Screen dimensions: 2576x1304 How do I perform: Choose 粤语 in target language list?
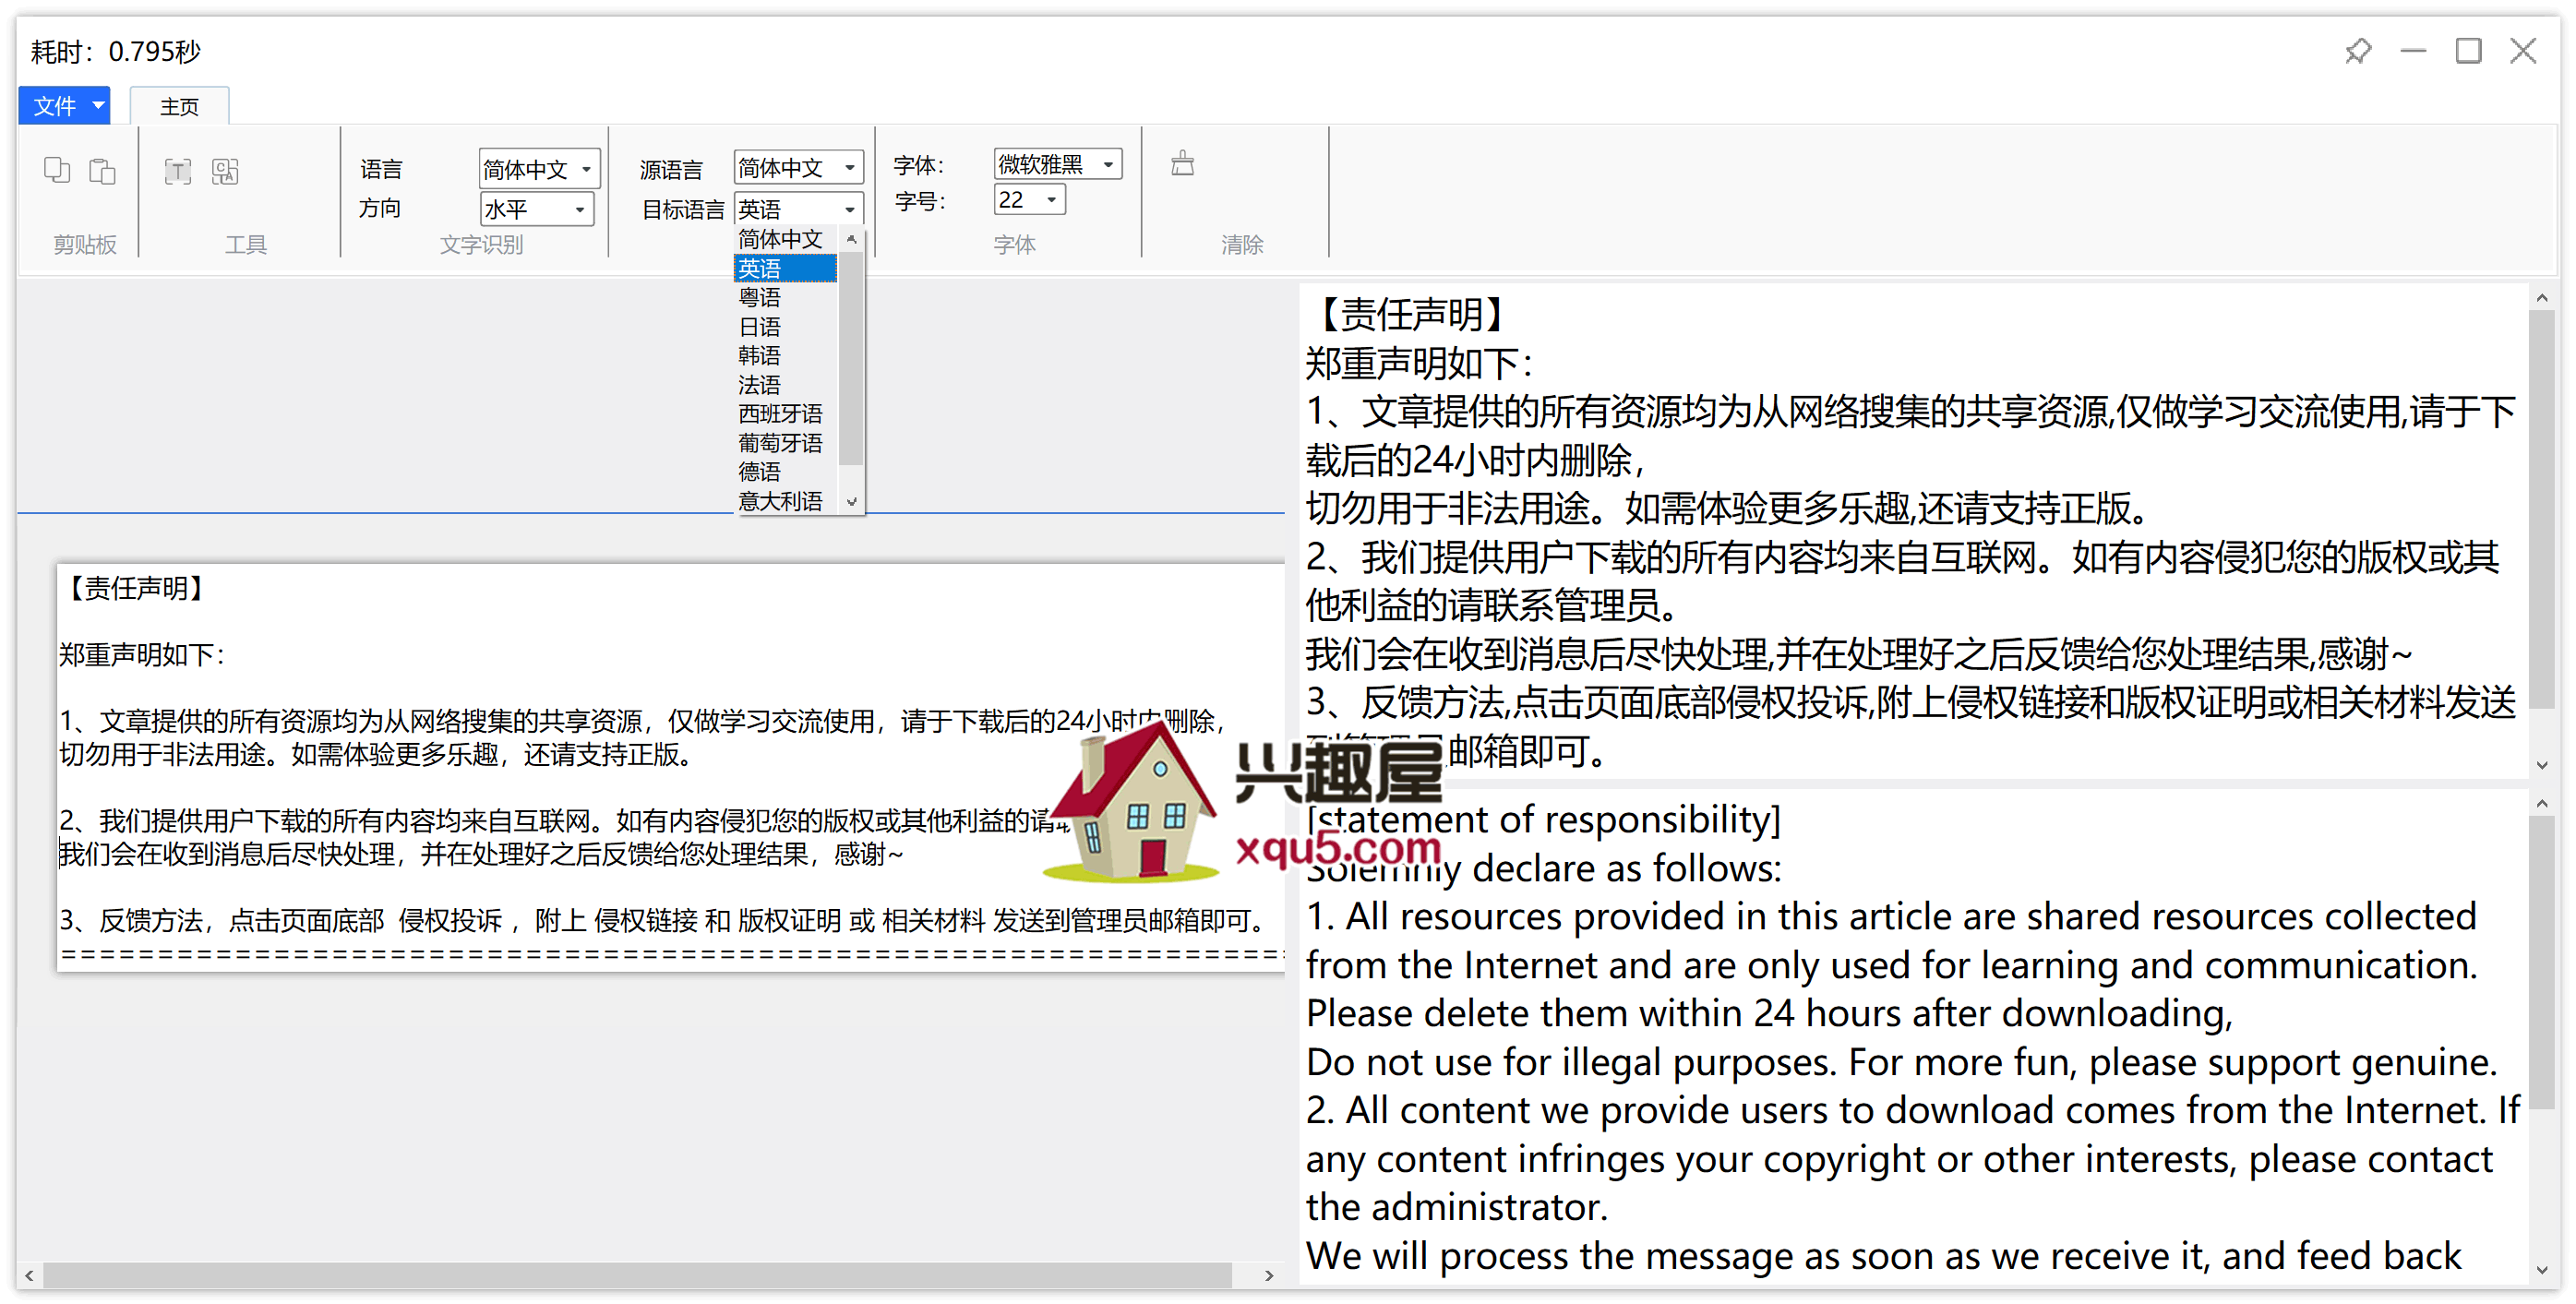point(786,297)
